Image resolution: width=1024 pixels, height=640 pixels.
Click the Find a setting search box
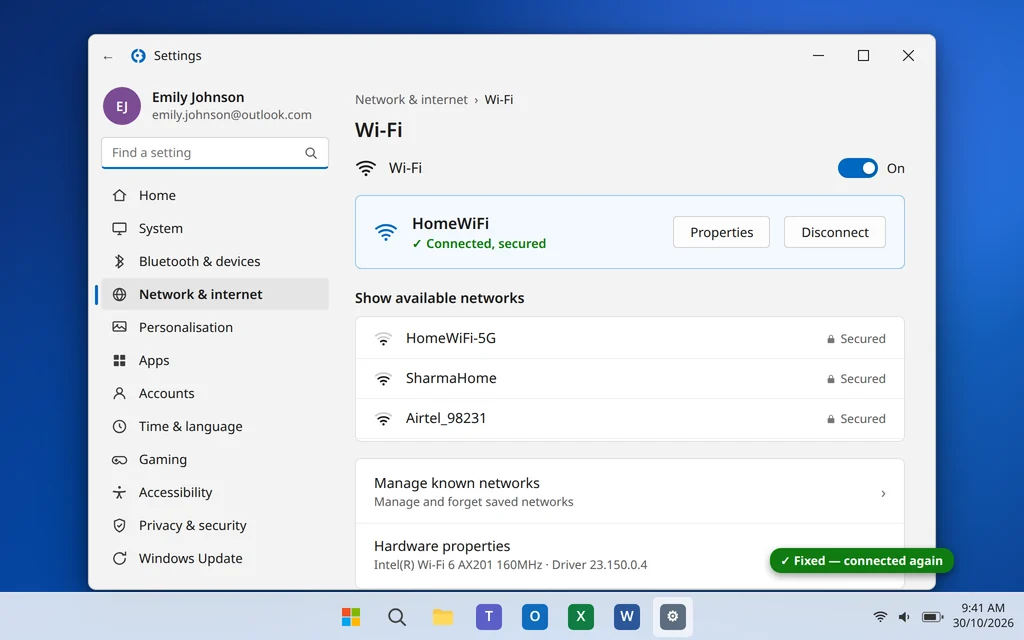click(x=215, y=153)
